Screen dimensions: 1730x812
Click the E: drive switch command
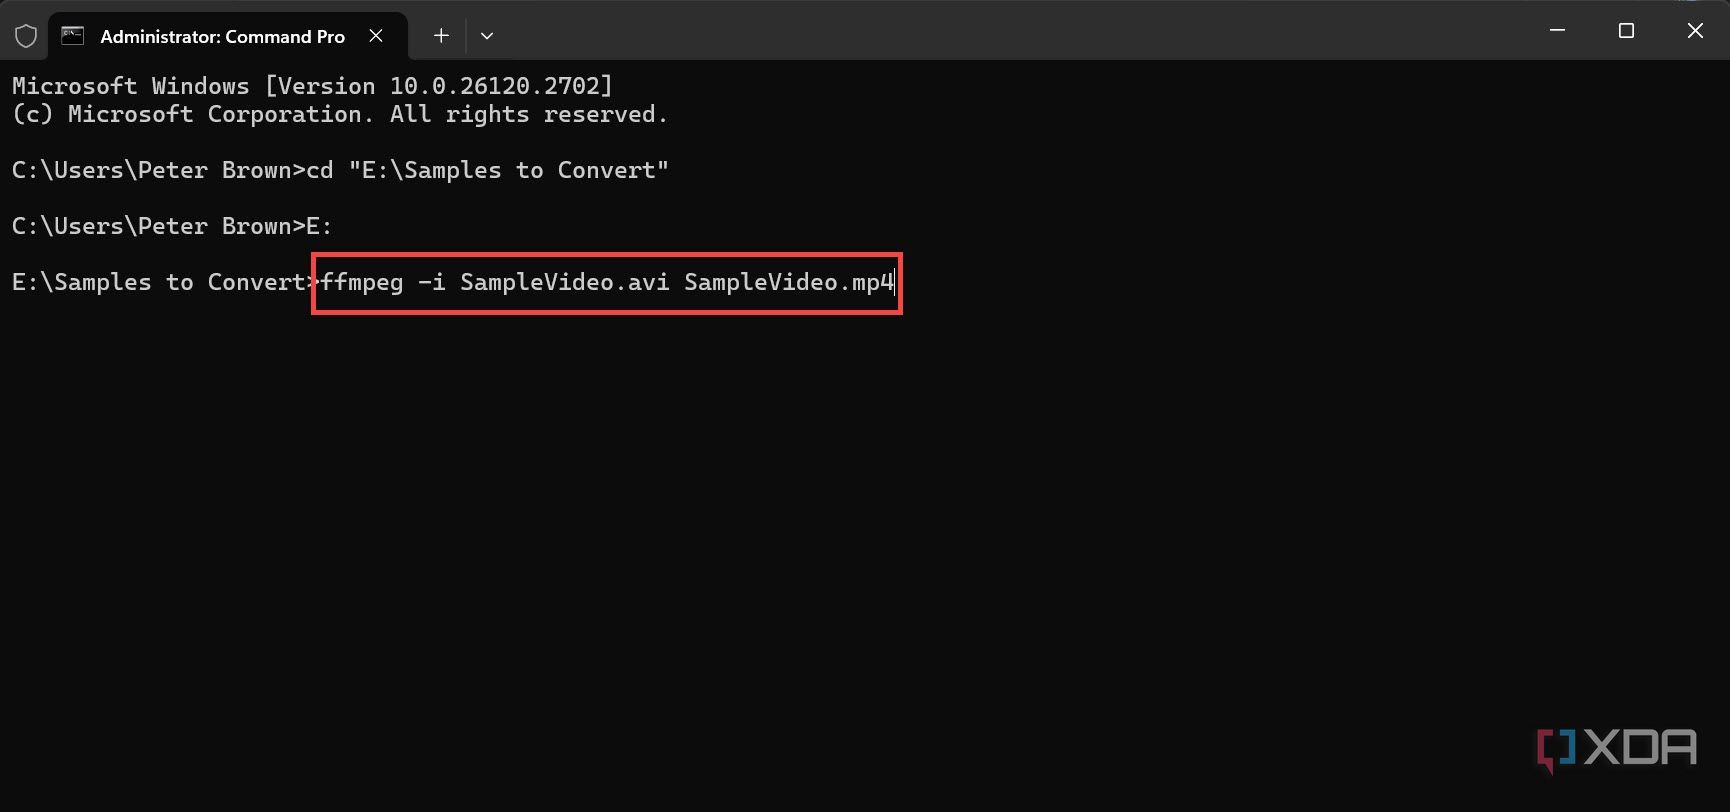tap(319, 227)
